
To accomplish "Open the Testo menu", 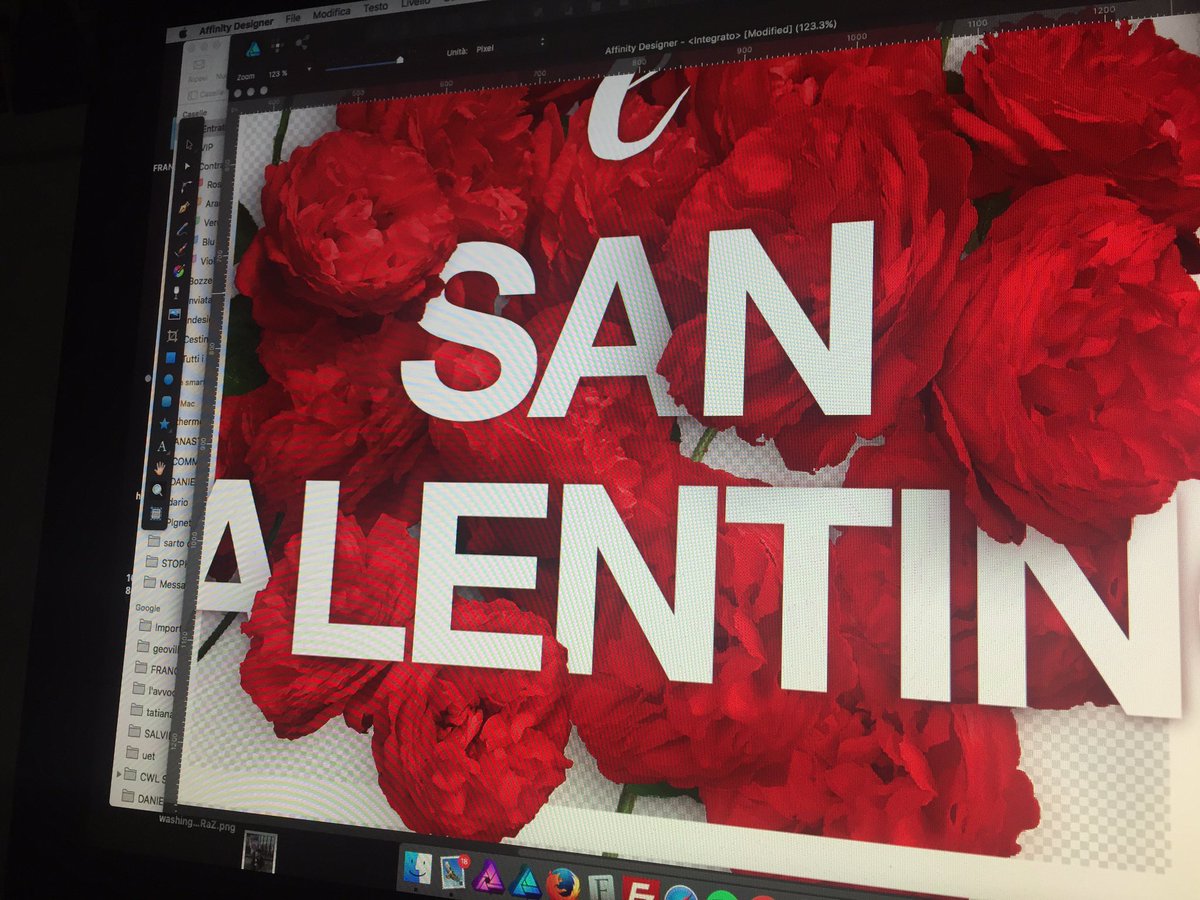I will click(376, 7).
